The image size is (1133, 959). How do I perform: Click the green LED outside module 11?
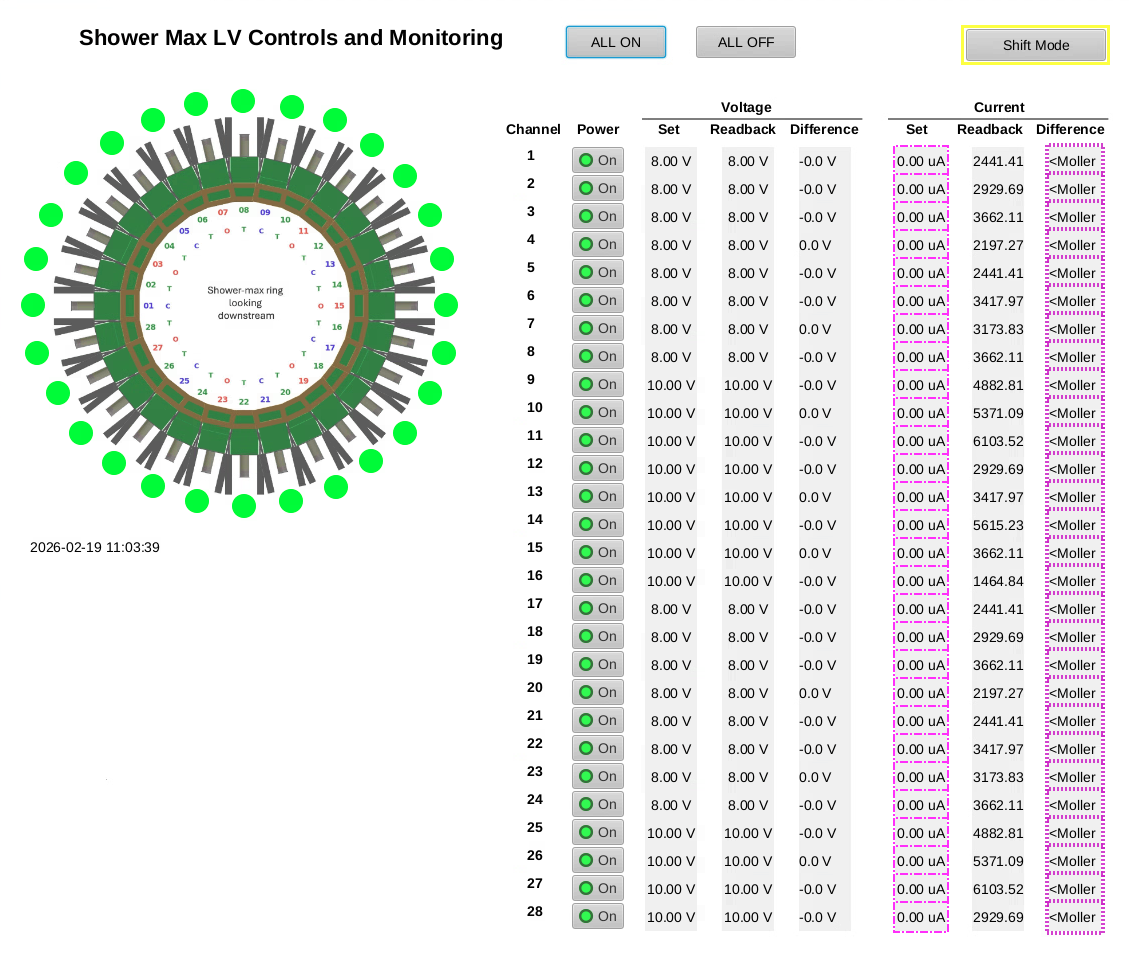tap(370, 144)
